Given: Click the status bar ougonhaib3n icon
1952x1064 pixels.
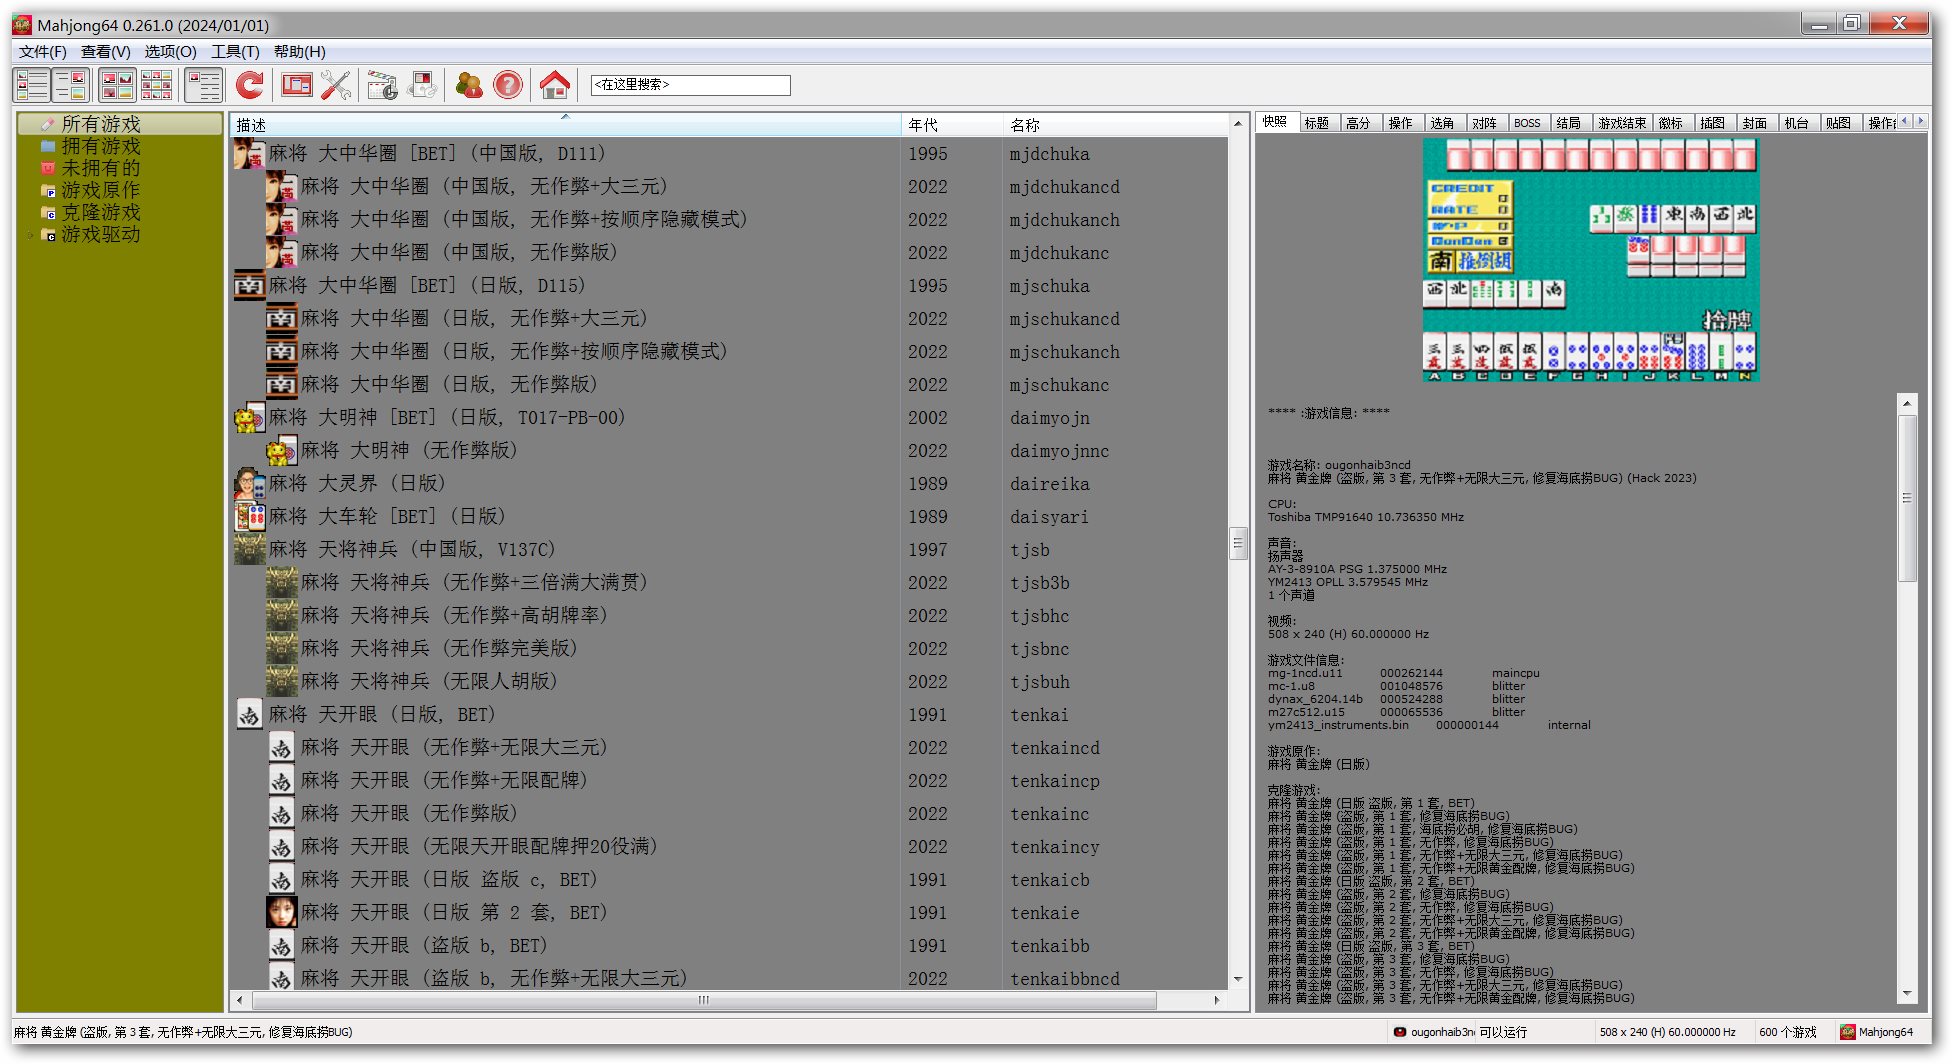Looking at the screenshot, I should (1400, 1032).
